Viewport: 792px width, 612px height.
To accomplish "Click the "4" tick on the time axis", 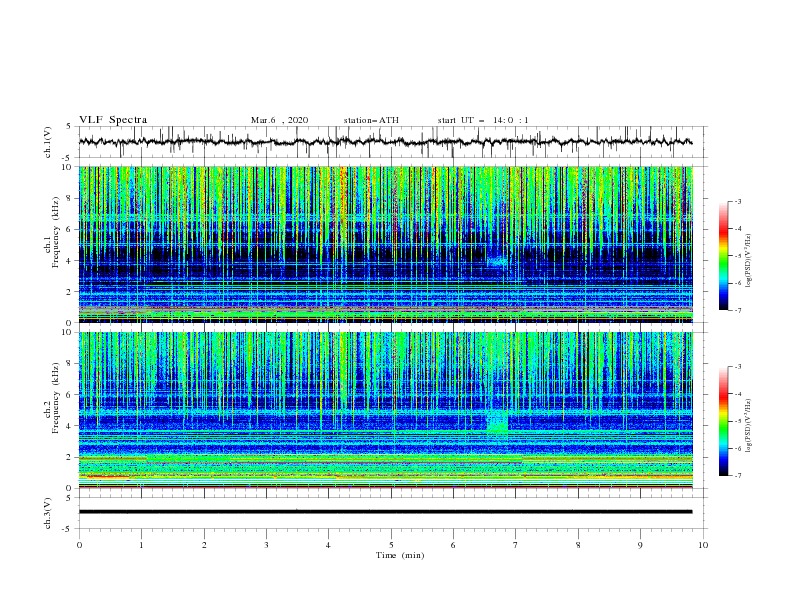I will [328, 545].
